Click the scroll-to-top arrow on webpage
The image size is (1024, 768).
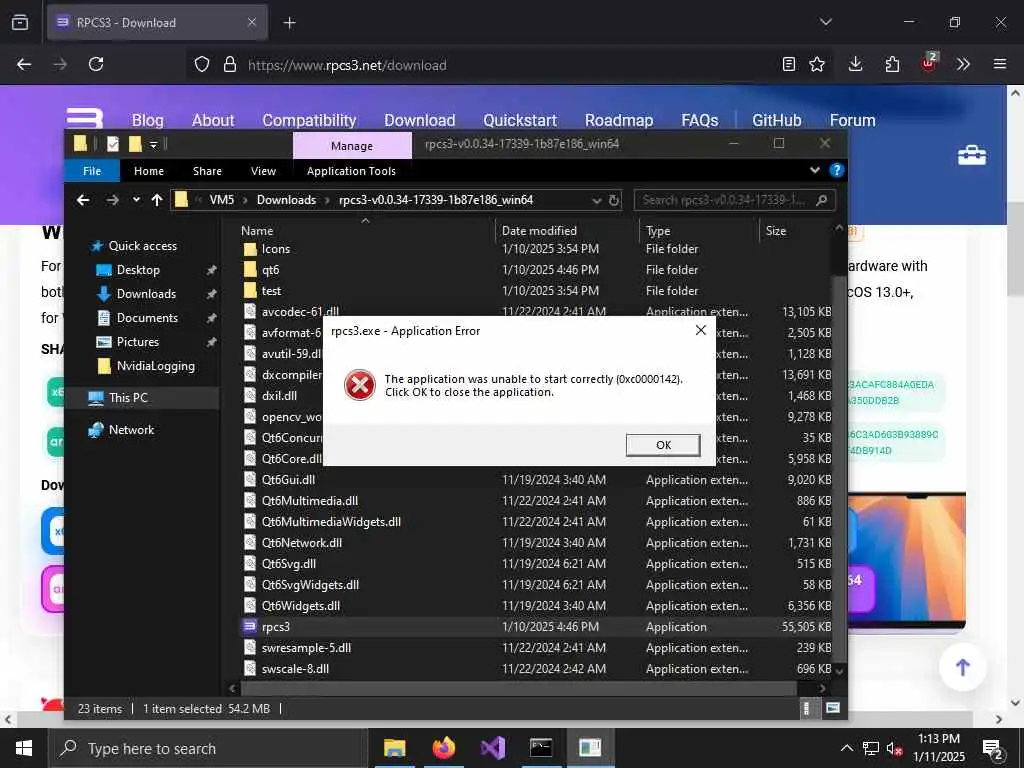(963, 667)
